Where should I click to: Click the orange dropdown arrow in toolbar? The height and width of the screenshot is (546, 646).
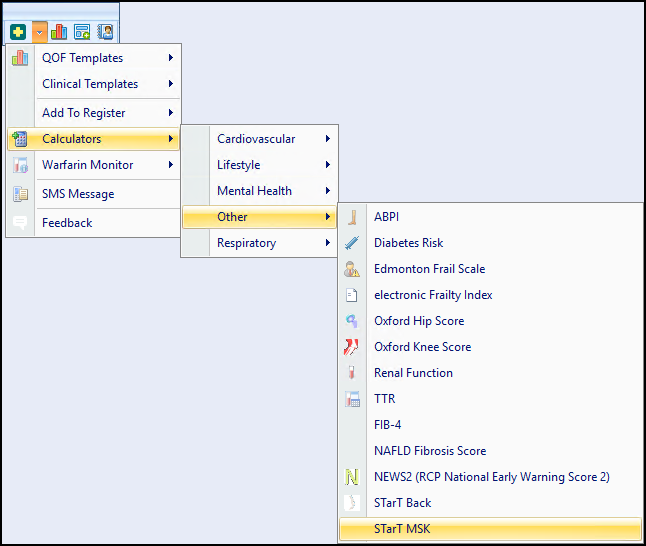coord(39,32)
